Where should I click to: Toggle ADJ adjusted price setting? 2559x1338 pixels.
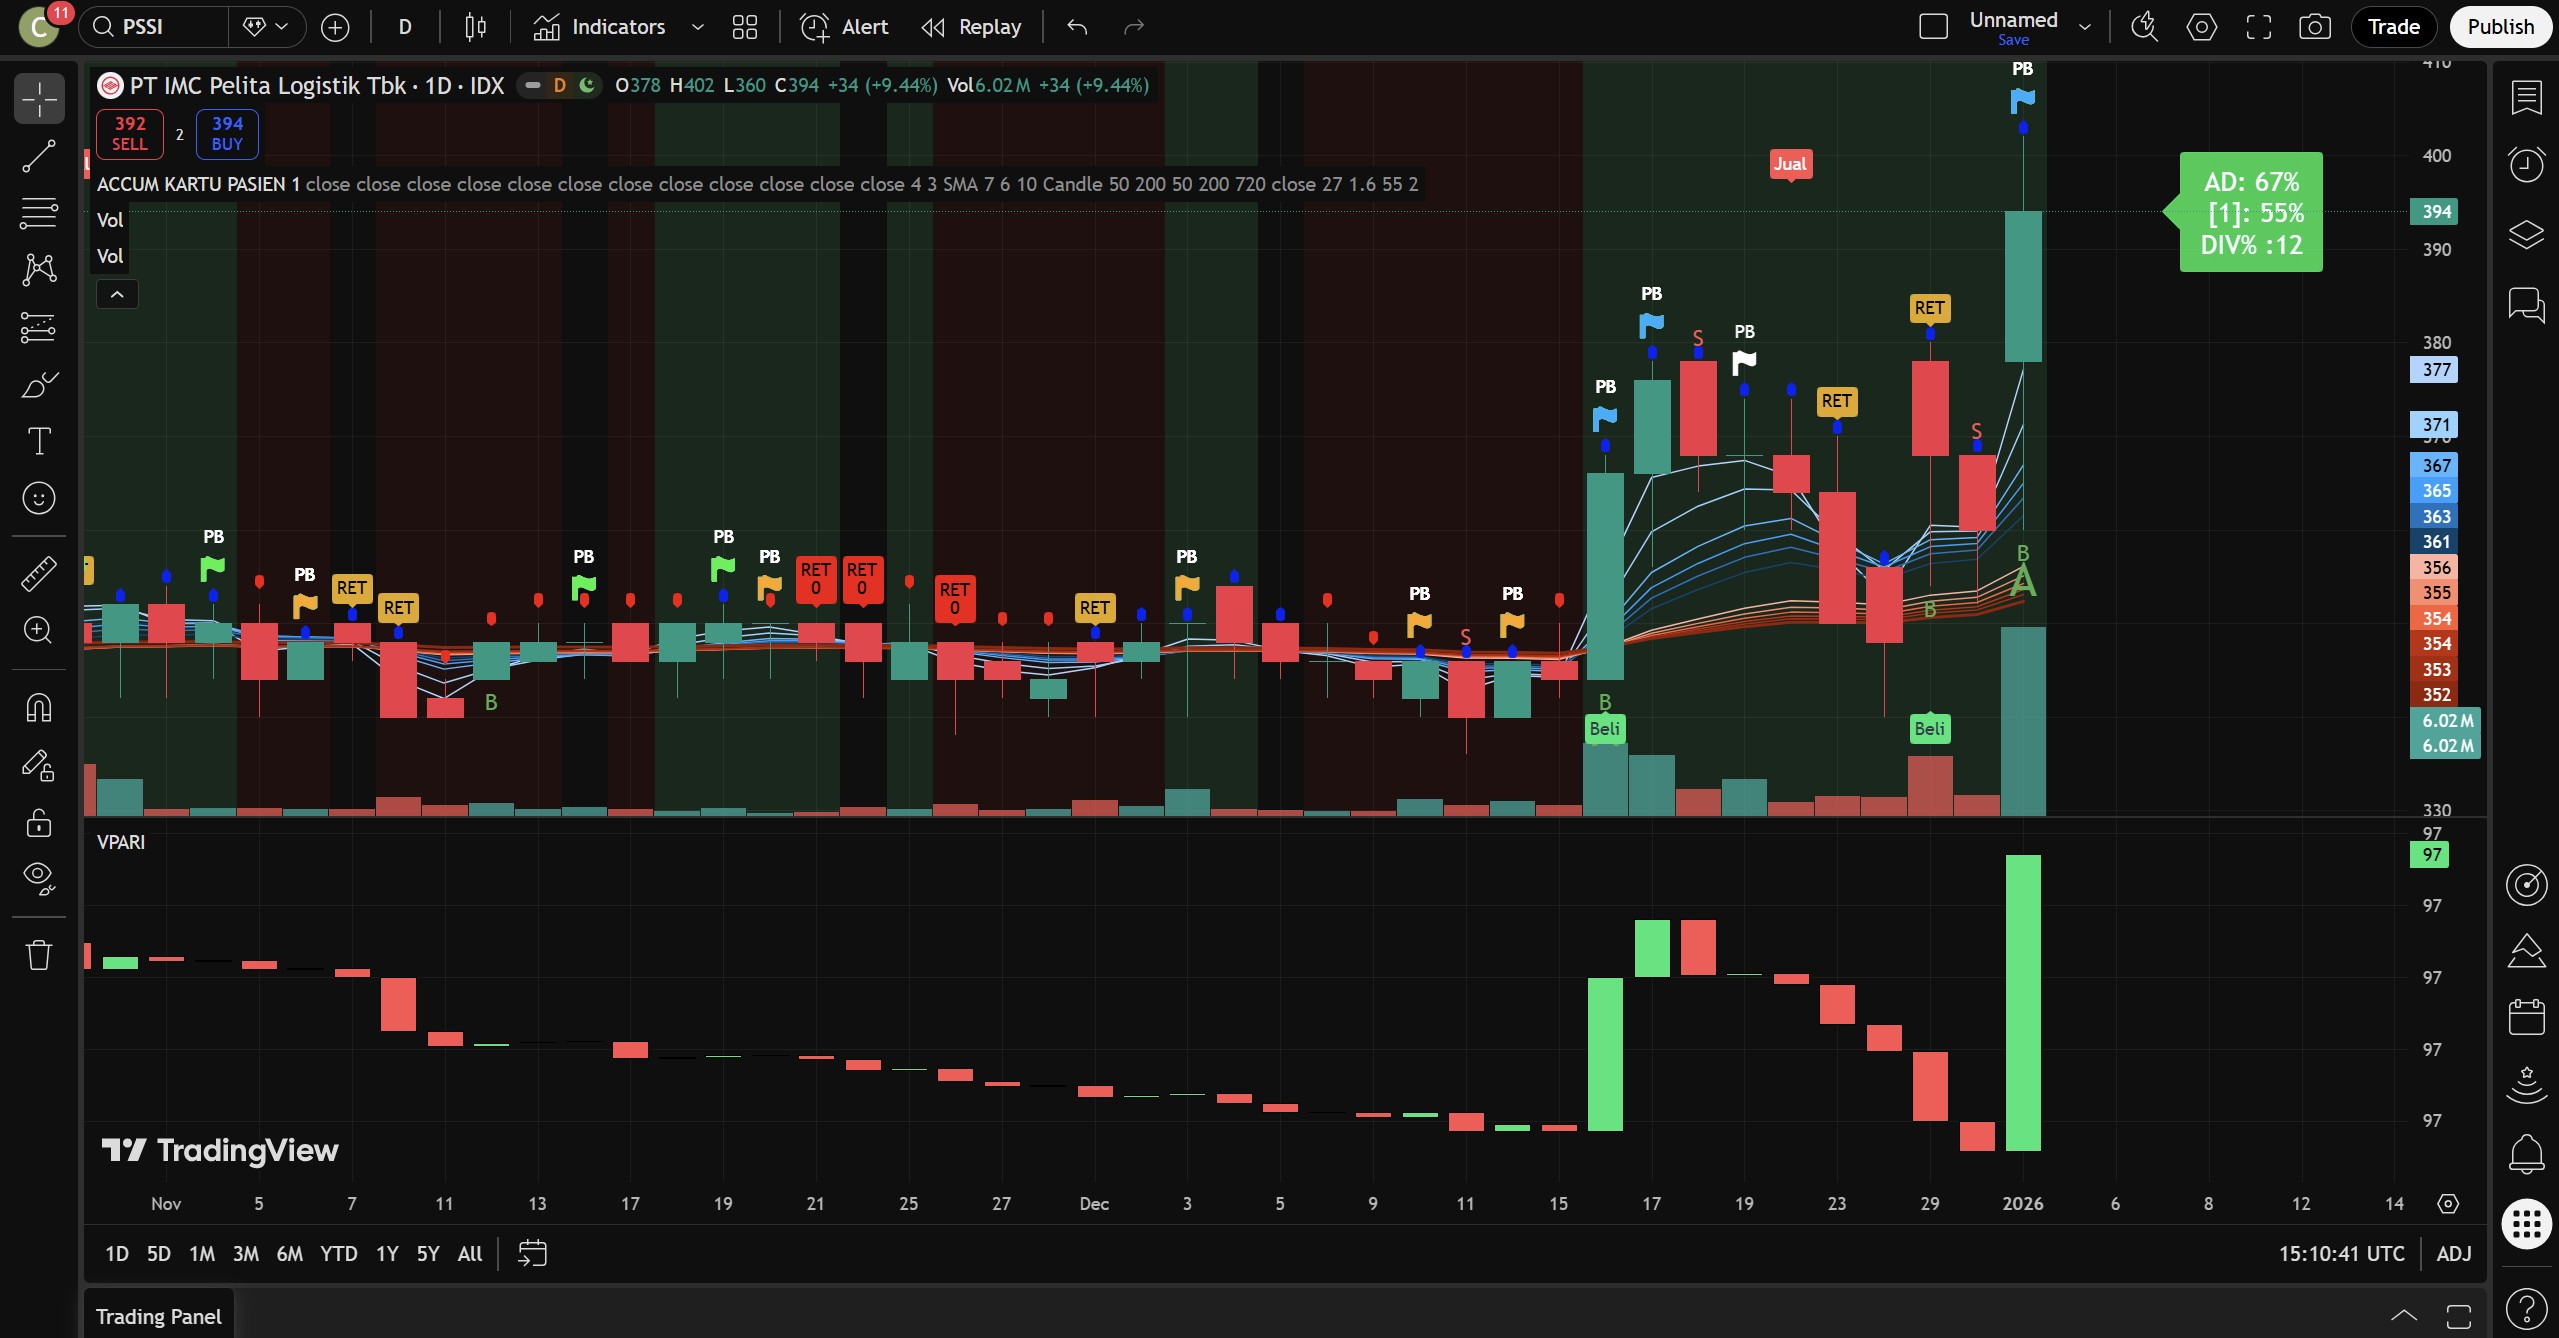(x=2453, y=1254)
